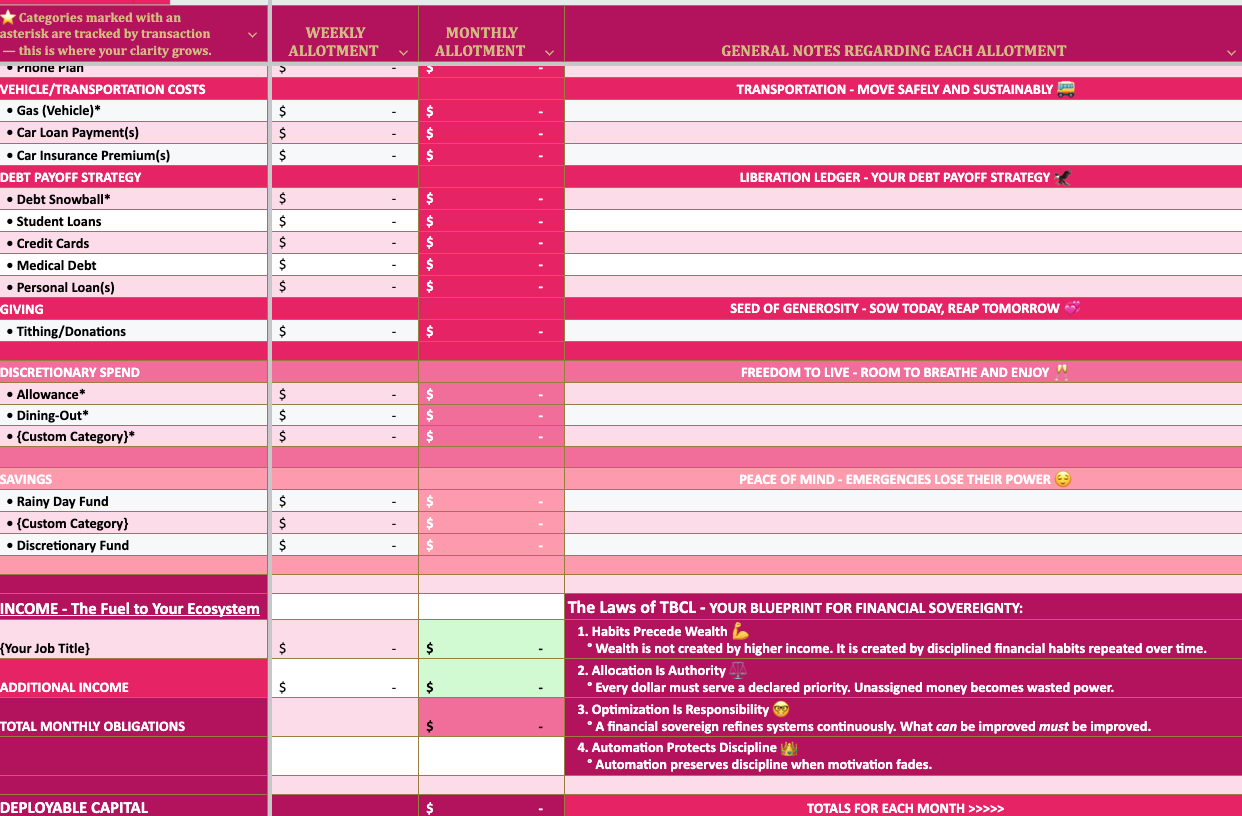The image size is (1242, 816).
Task: Select the monthly allotment cell for Dining-Out*
Action: point(491,415)
